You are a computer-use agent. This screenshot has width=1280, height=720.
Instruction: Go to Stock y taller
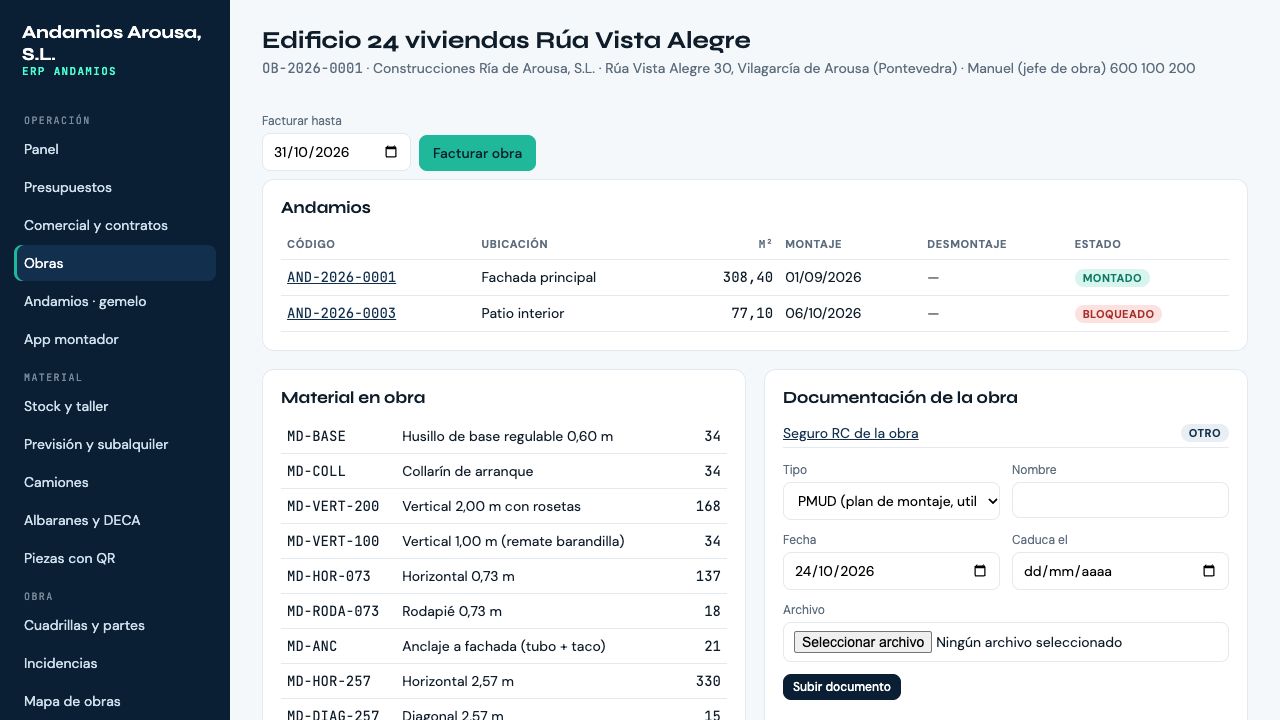tap(115, 406)
